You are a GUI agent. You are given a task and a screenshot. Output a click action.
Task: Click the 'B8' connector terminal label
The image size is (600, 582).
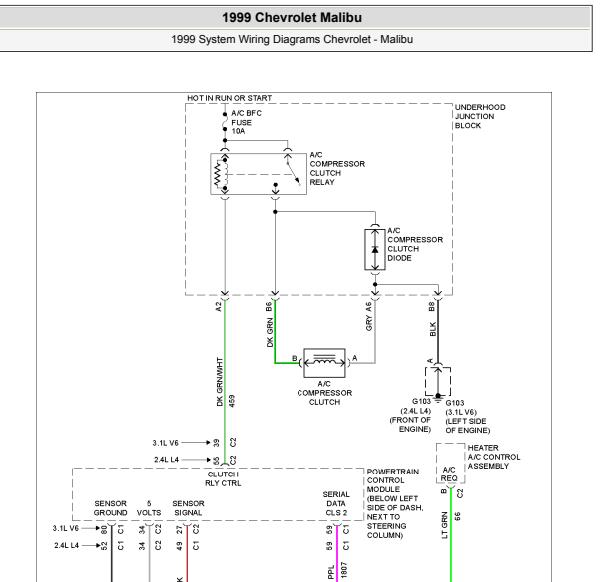coord(432,306)
